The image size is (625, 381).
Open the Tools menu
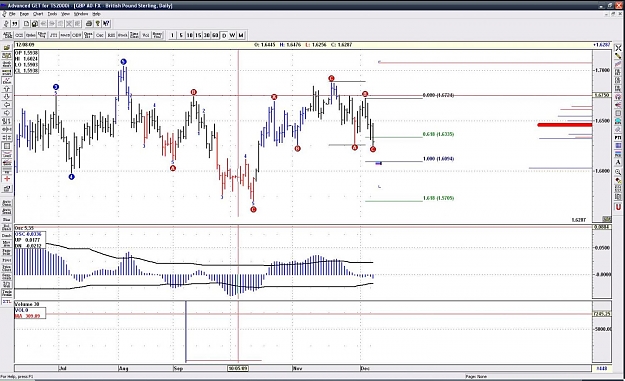[x=52, y=14]
